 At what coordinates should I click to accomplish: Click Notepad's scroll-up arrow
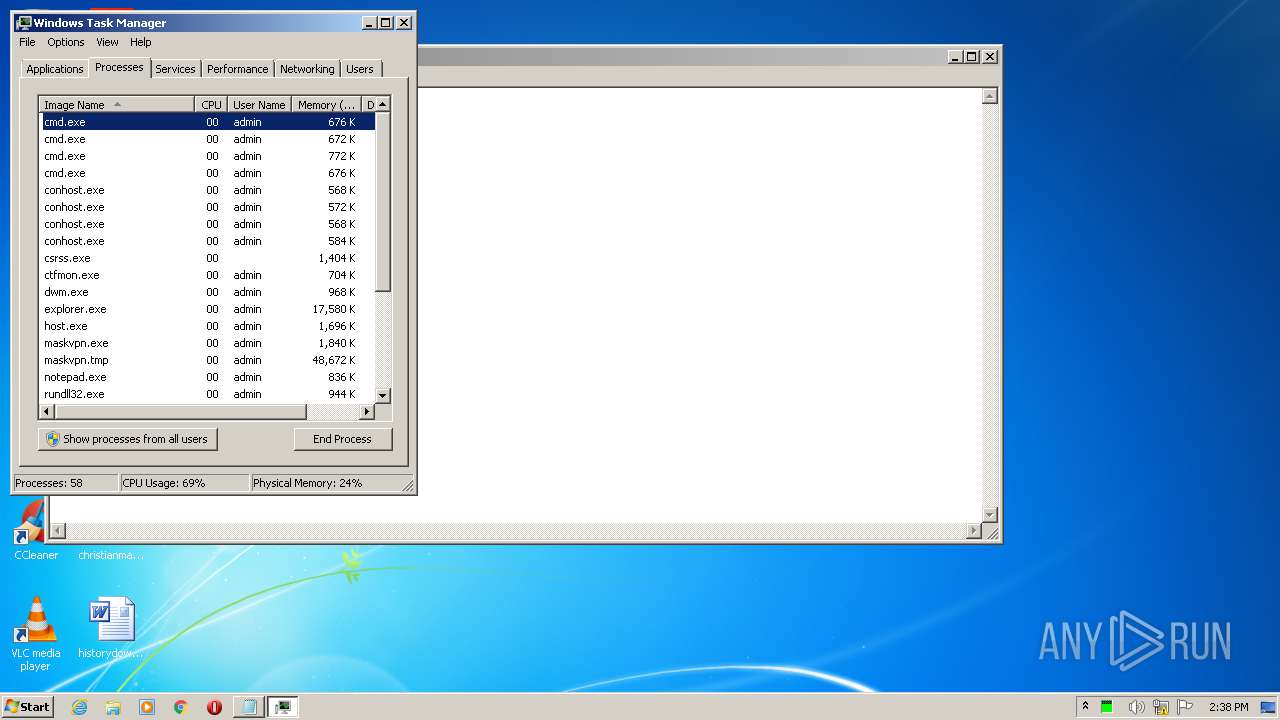tap(990, 96)
